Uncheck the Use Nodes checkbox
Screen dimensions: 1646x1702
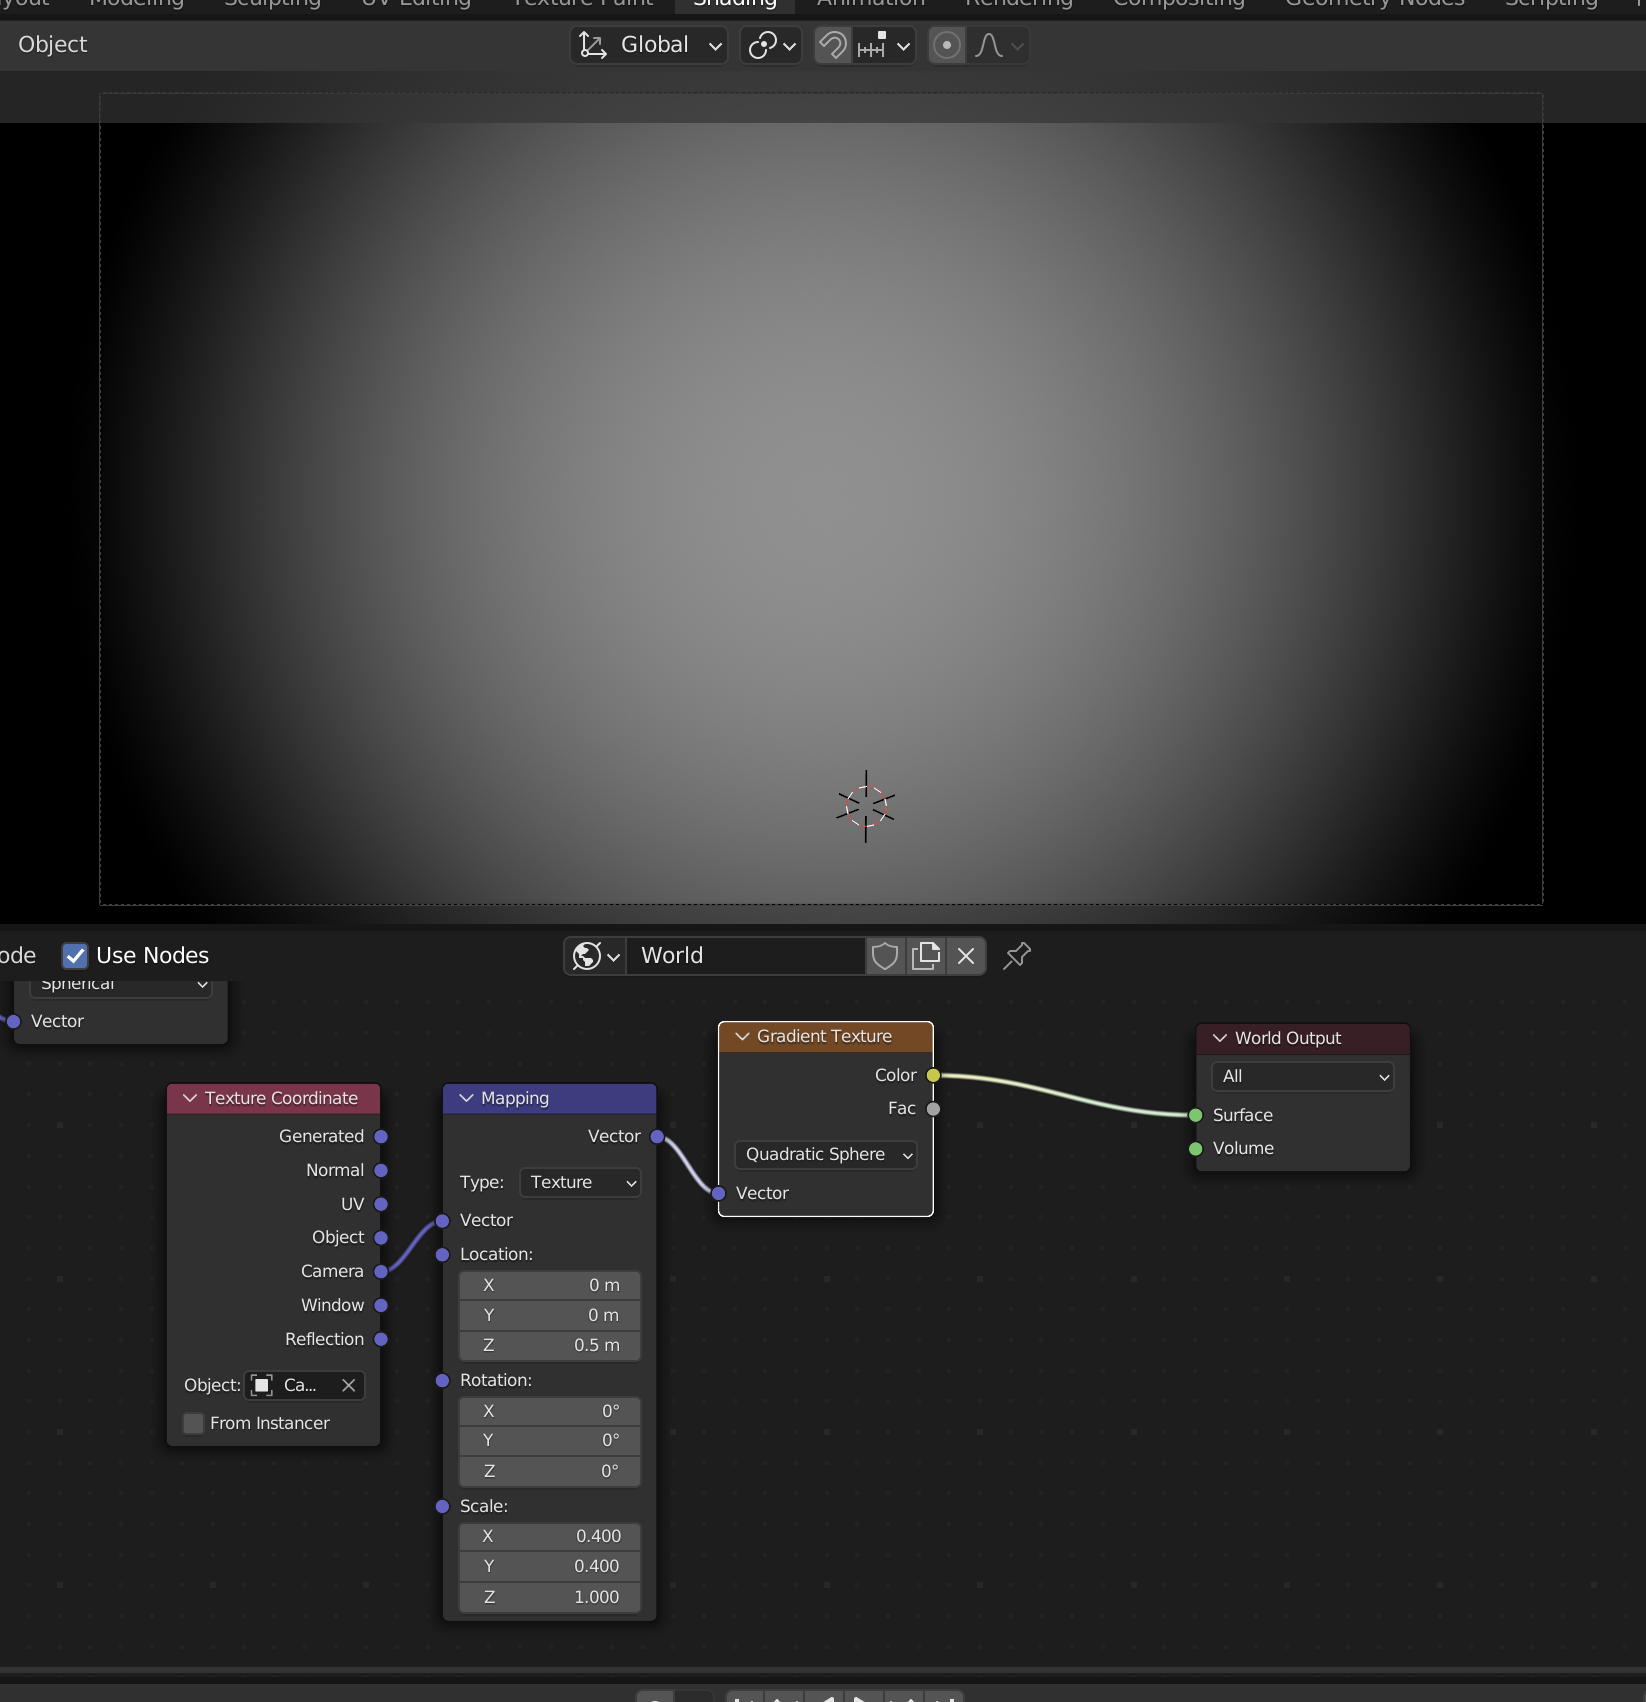pyautogui.click(x=75, y=956)
